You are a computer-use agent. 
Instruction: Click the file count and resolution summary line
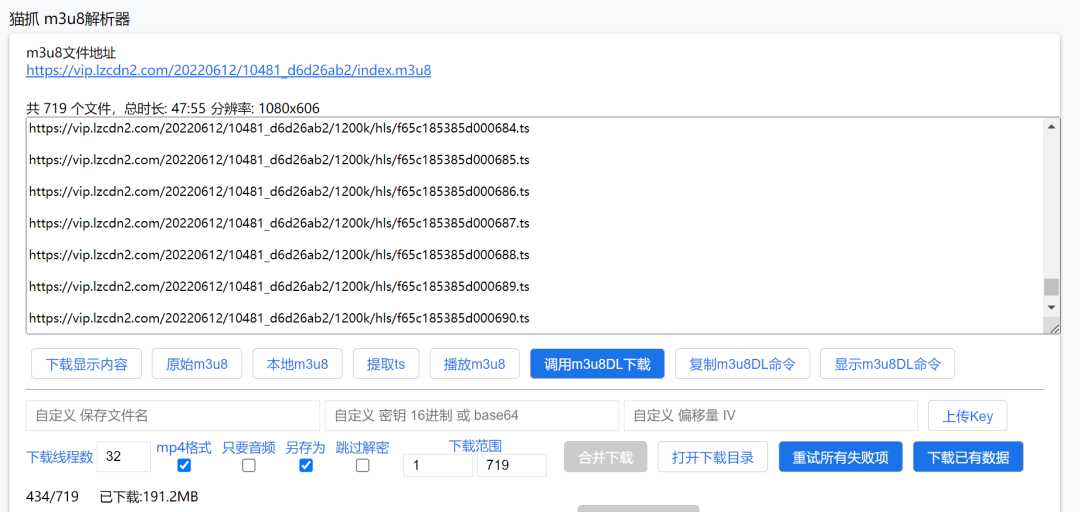click(173, 108)
